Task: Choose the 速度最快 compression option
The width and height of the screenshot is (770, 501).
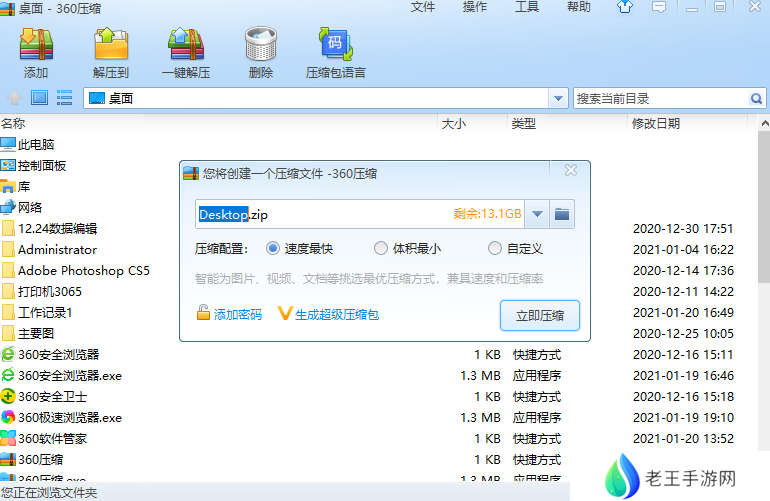Action: point(273,248)
